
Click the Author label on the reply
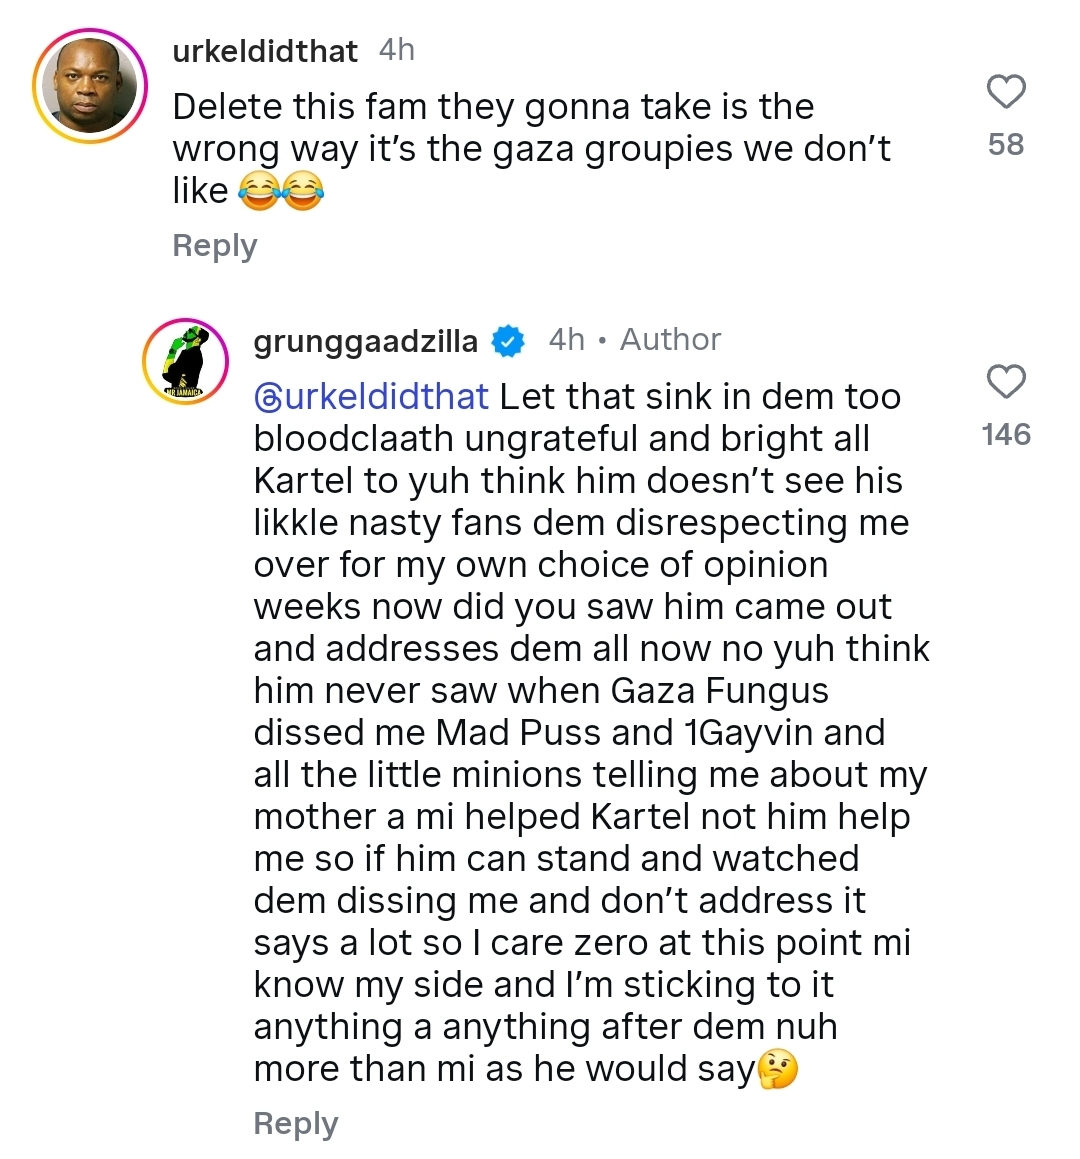tap(670, 340)
